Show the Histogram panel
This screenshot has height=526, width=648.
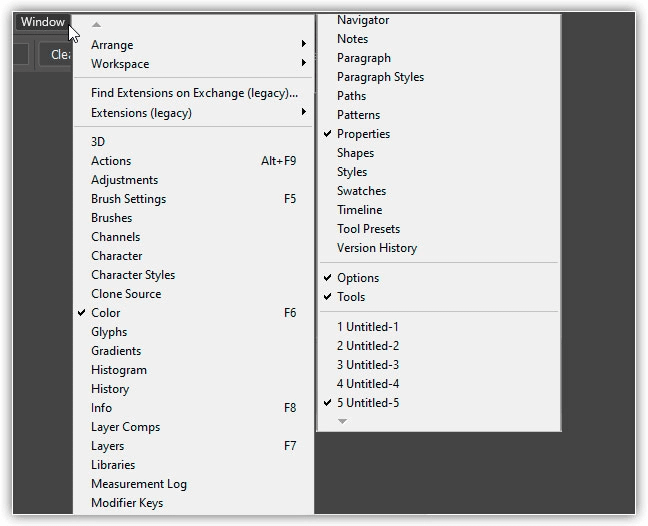pos(193,370)
